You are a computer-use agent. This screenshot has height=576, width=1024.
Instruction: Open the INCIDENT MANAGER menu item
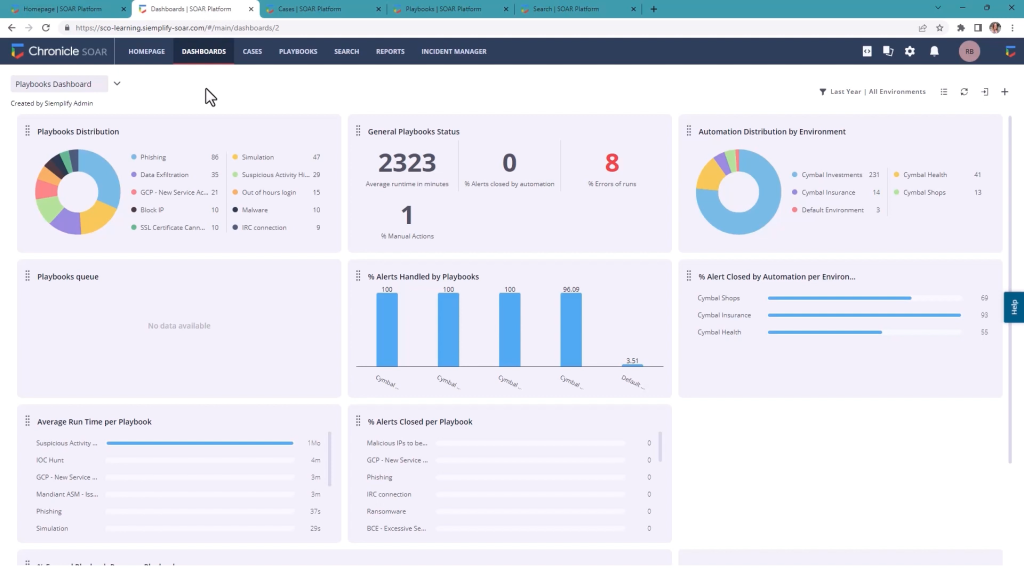pyautogui.click(x=454, y=52)
